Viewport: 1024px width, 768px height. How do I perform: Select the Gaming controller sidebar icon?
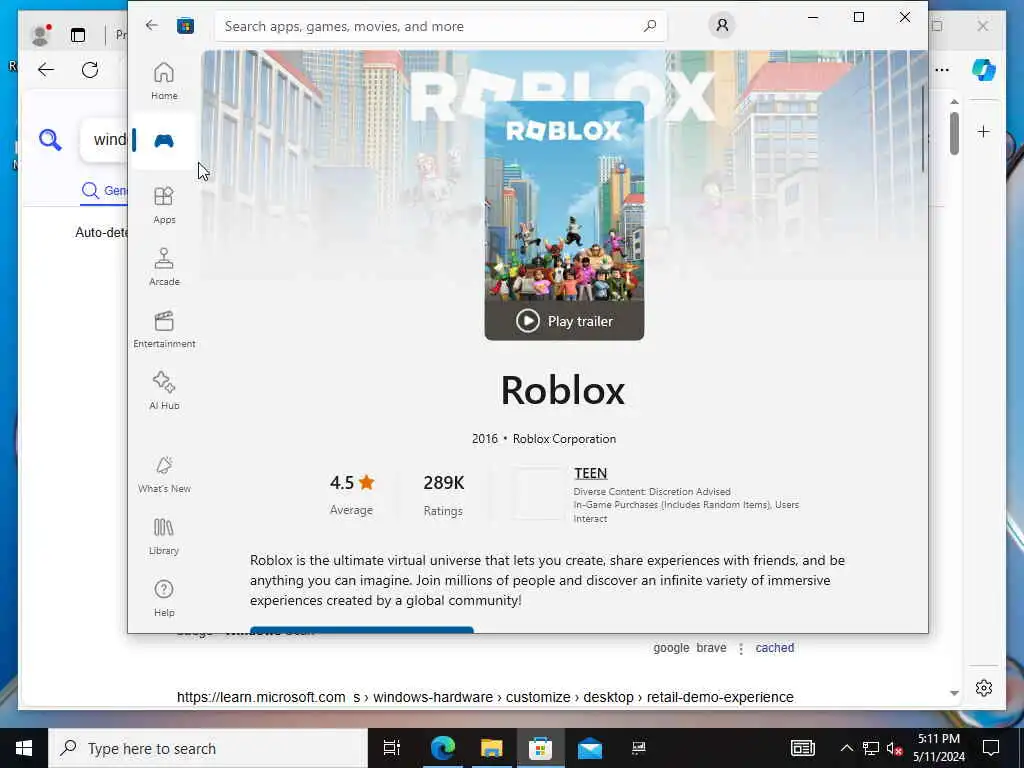(x=164, y=141)
